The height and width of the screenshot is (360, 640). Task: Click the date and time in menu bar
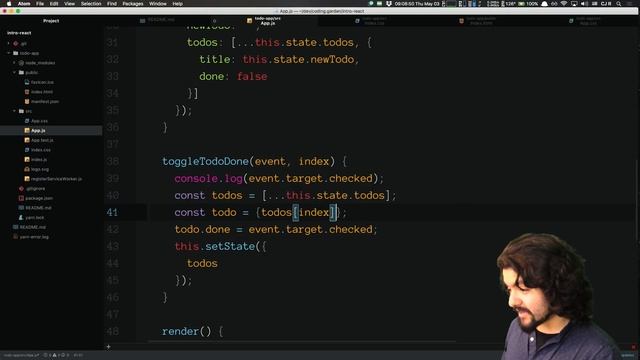click(417, 4)
